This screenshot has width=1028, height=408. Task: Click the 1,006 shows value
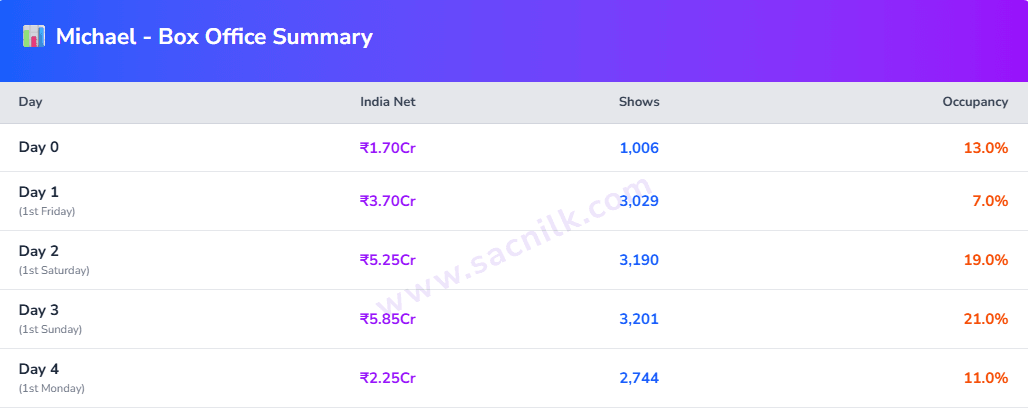tap(639, 148)
